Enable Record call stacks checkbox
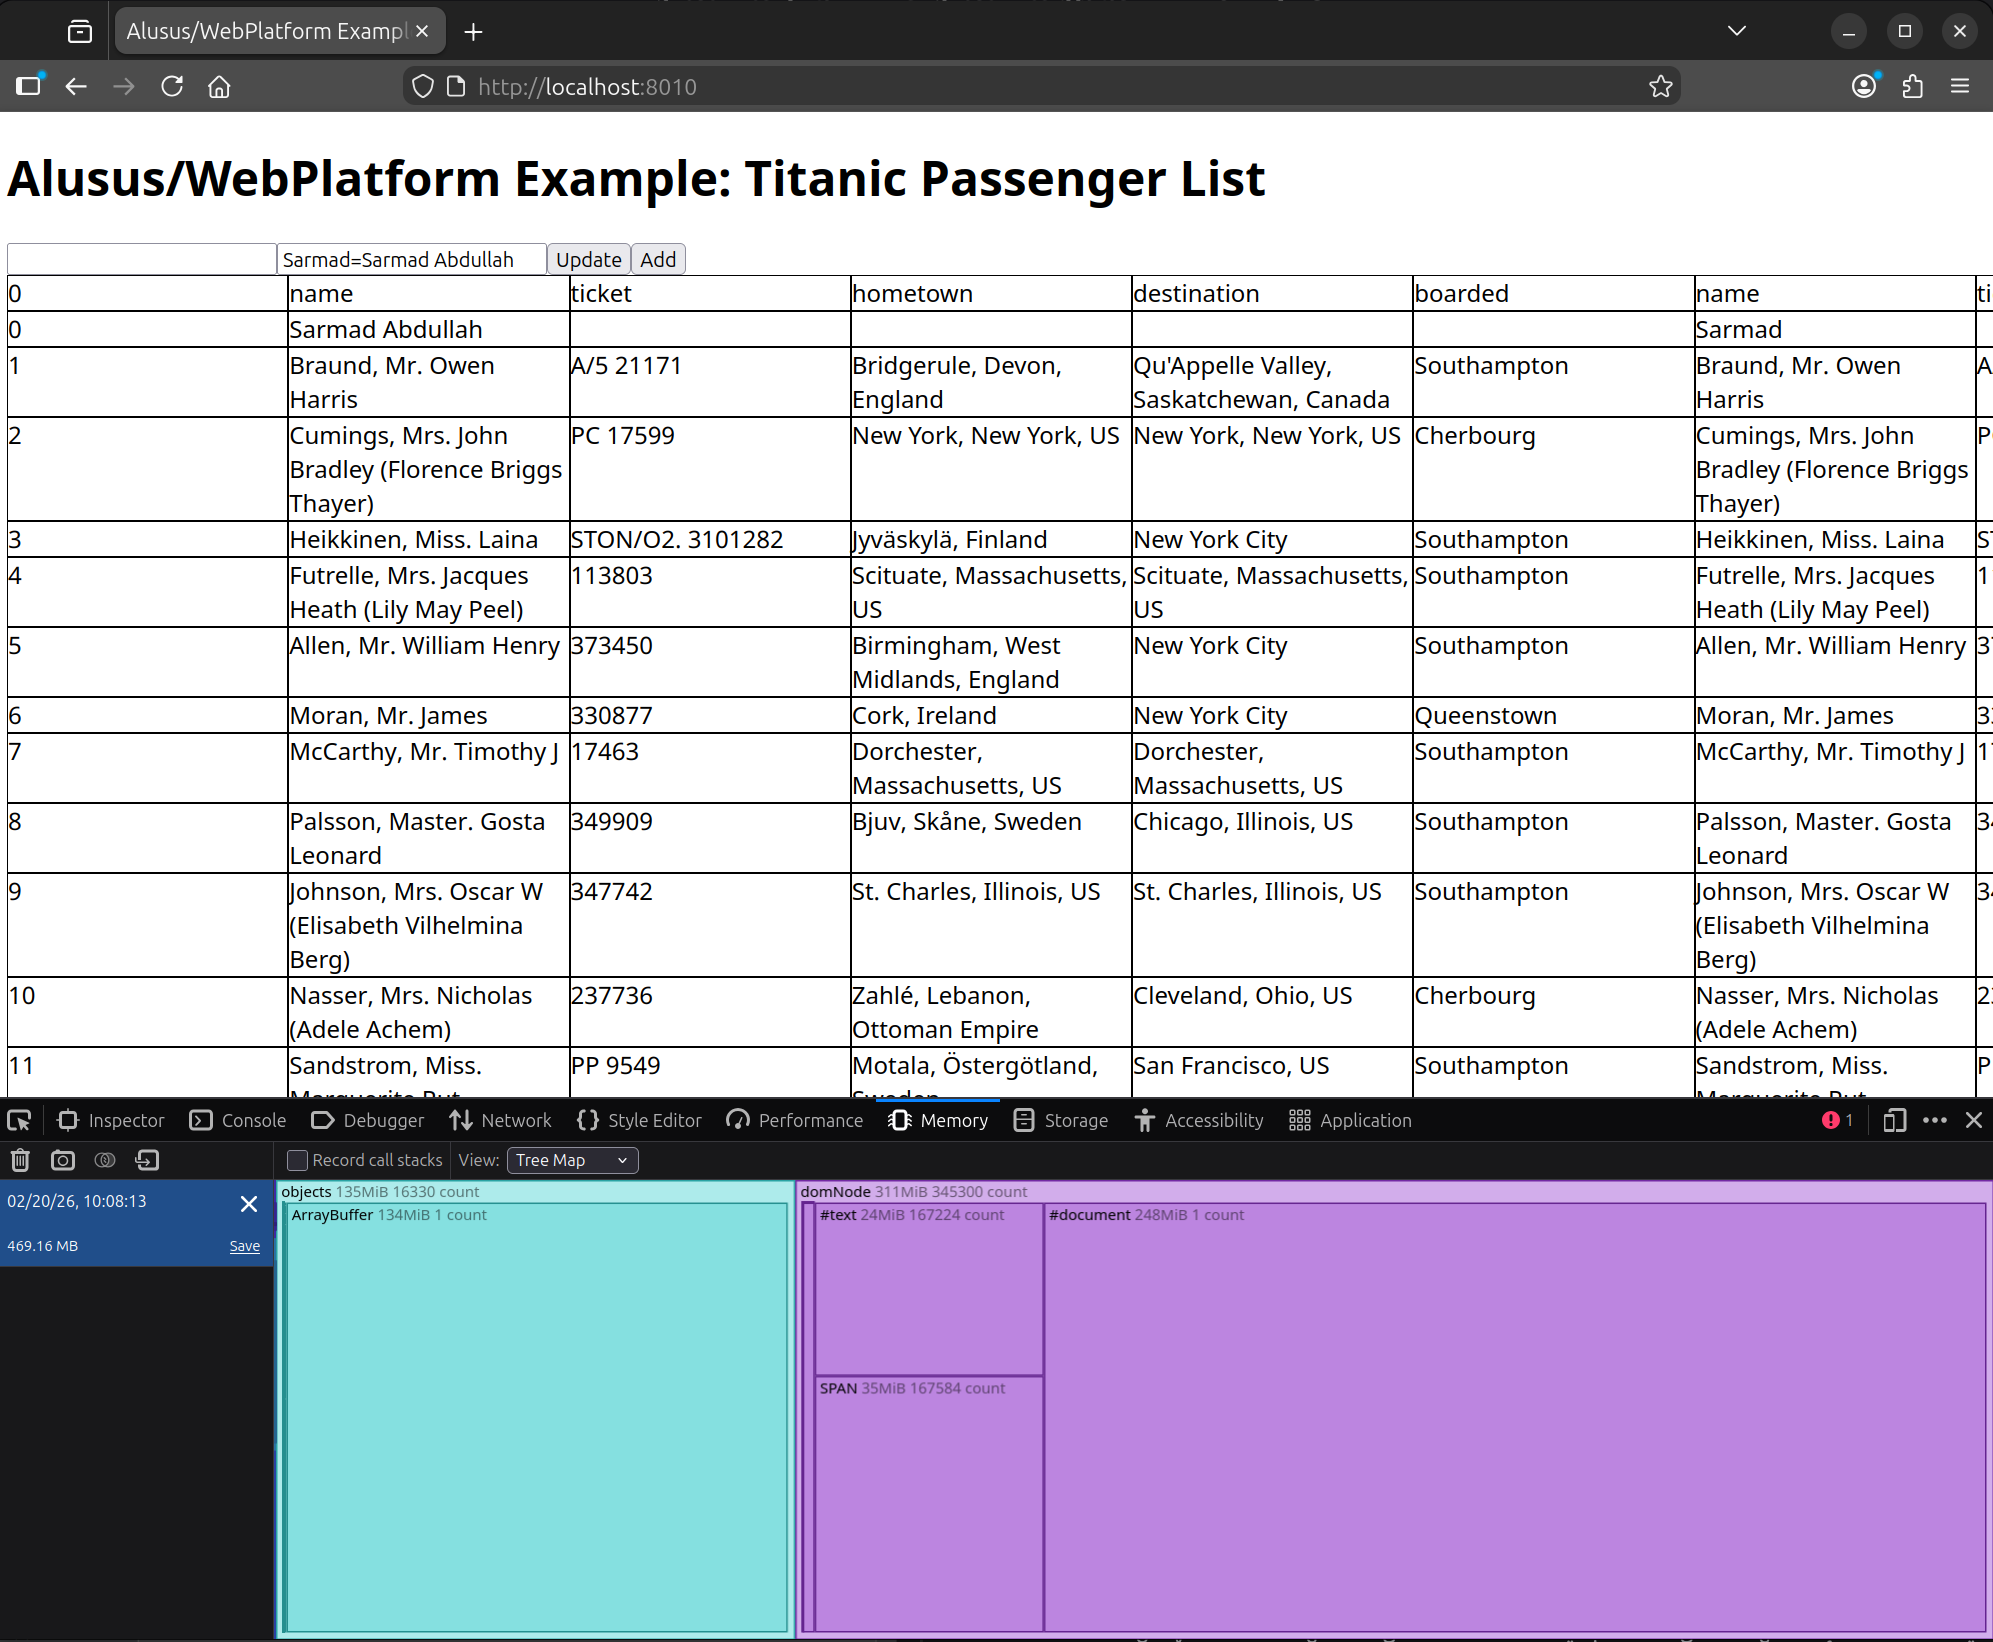The height and width of the screenshot is (1642, 1993). click(297, 1160)
